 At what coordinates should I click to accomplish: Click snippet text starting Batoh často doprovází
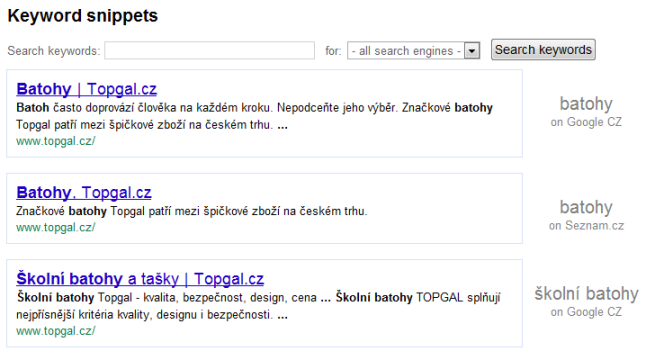click(254, 116)
